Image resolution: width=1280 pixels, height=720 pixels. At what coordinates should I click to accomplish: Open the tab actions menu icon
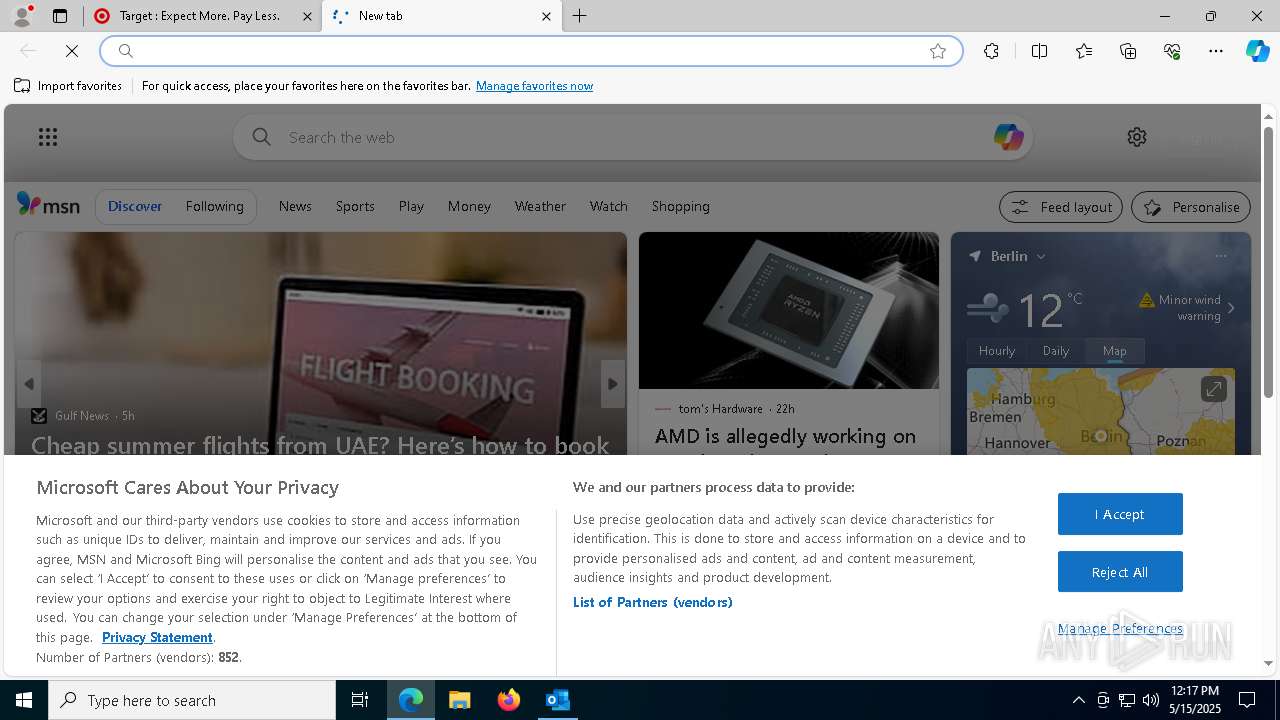click(x=60, y=16)
